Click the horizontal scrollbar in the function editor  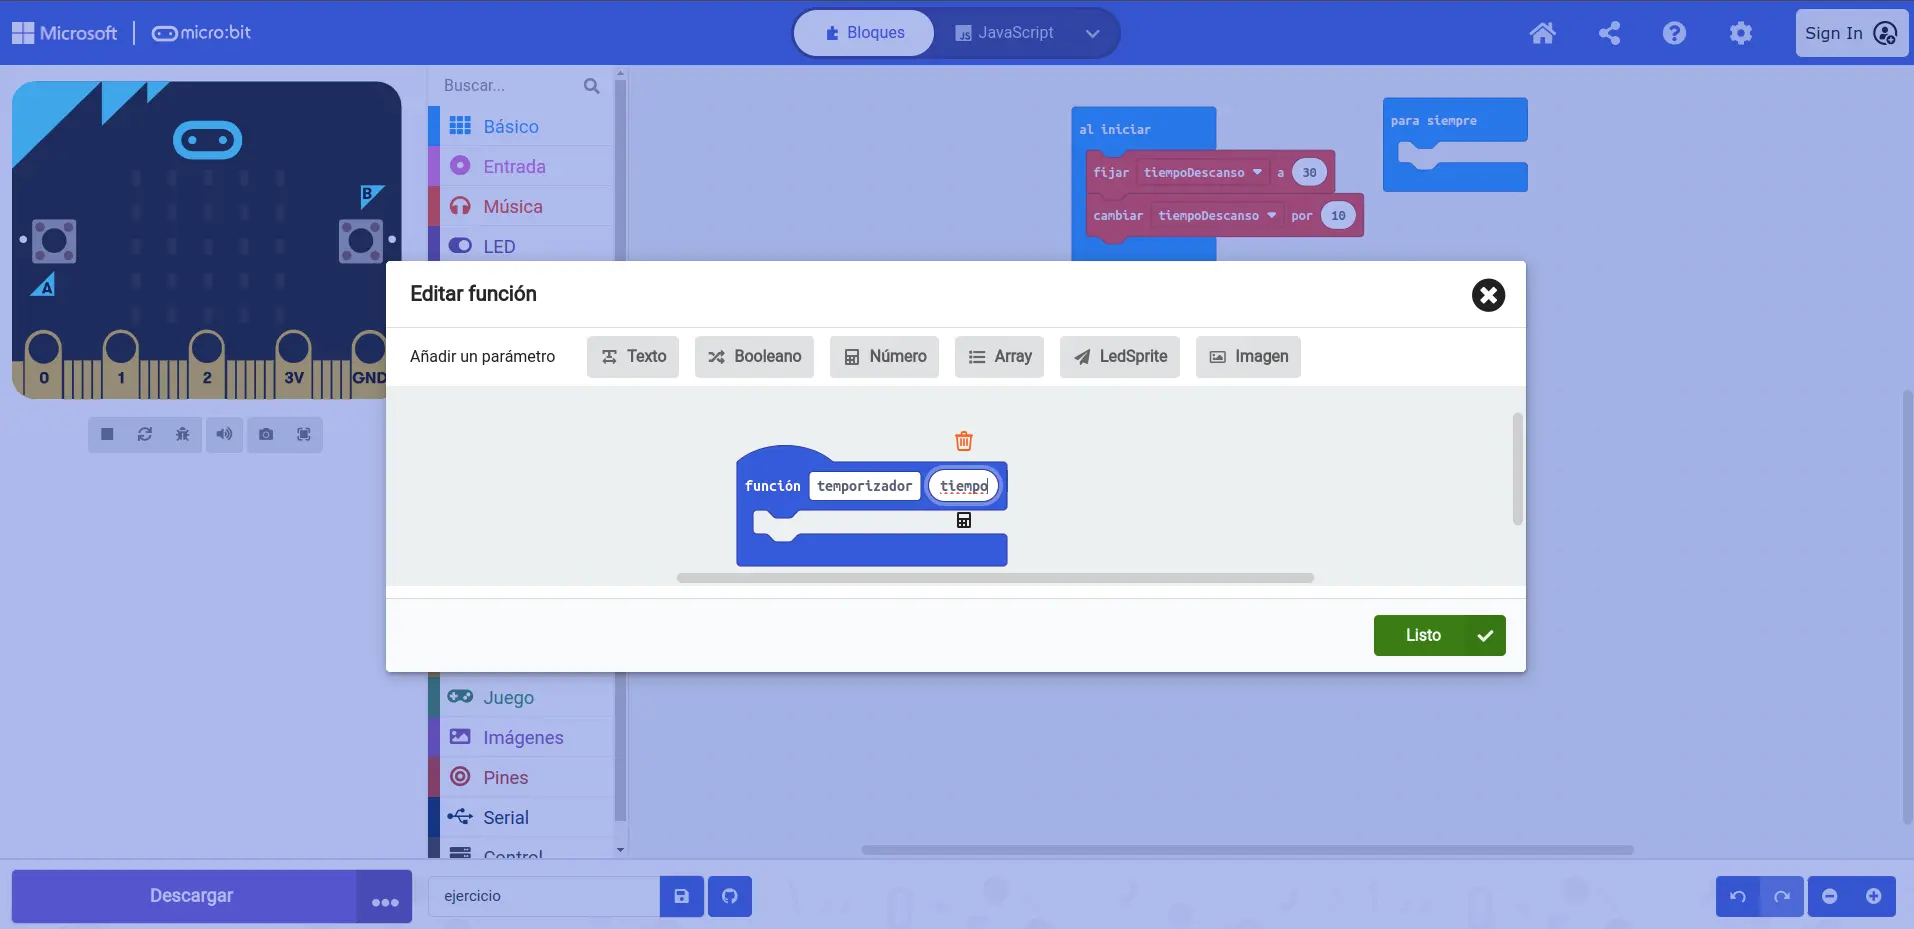[x=994, y=578]
